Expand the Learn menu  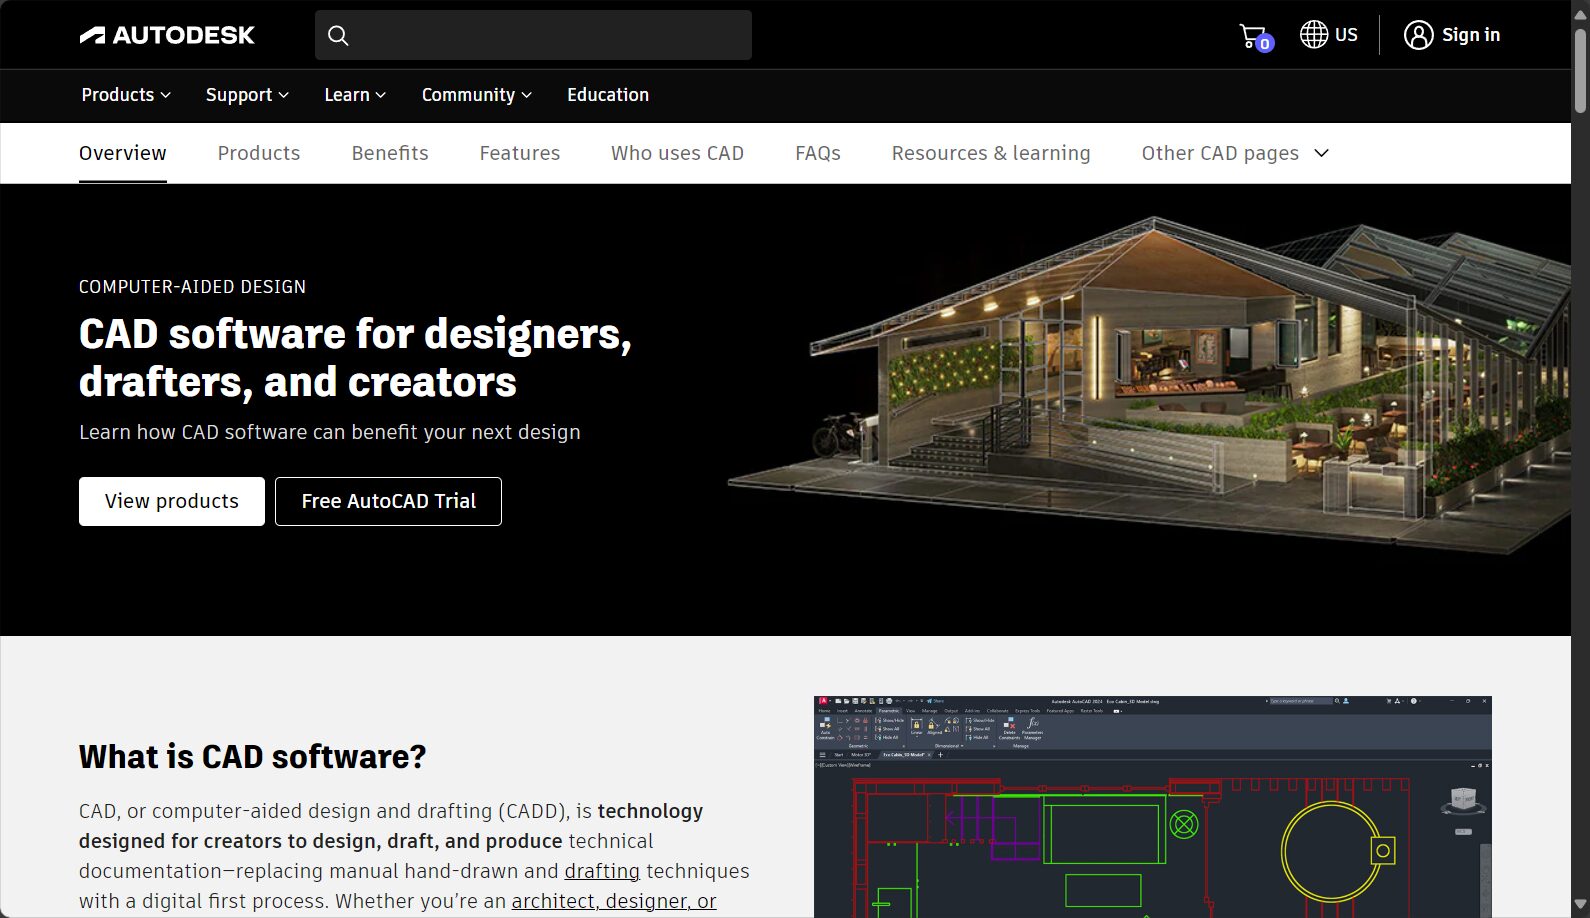pyautogui.click(x=355, y=95)
